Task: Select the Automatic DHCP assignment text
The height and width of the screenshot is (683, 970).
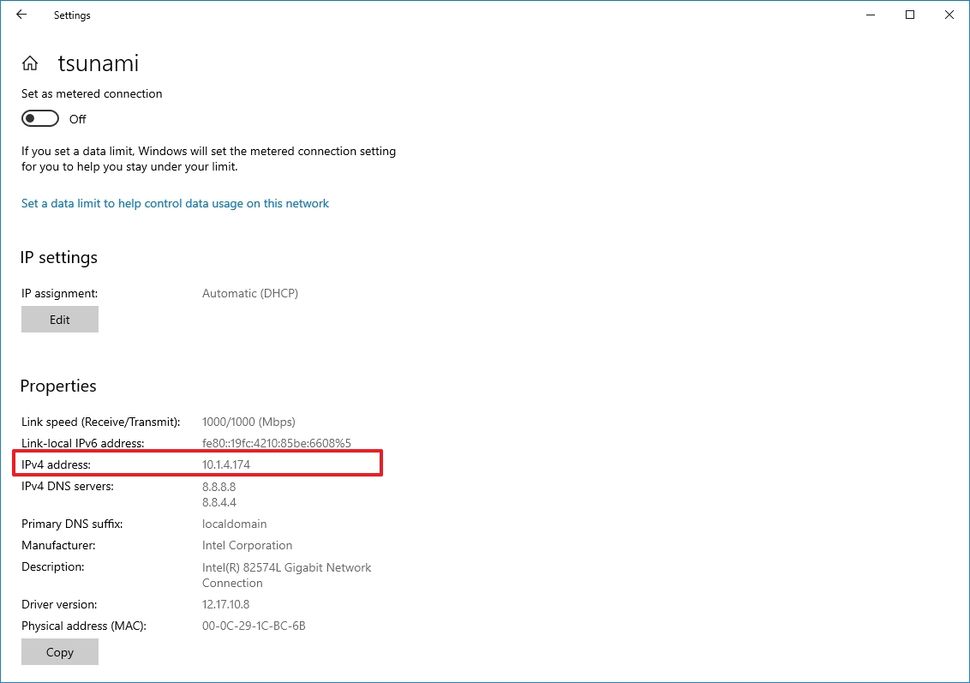Action: pyautogui.click(x=251, y=293)
